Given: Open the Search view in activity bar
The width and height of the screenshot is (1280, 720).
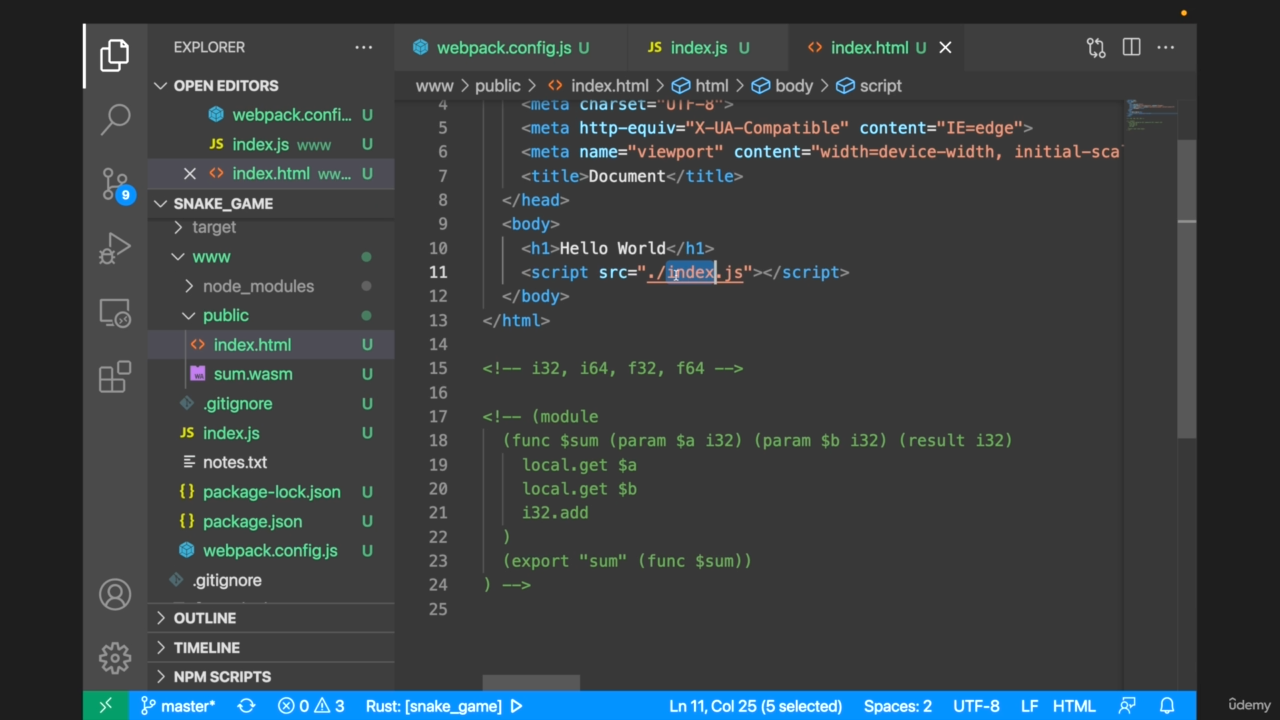Looking at the screenshot, I should coord(115,119).
